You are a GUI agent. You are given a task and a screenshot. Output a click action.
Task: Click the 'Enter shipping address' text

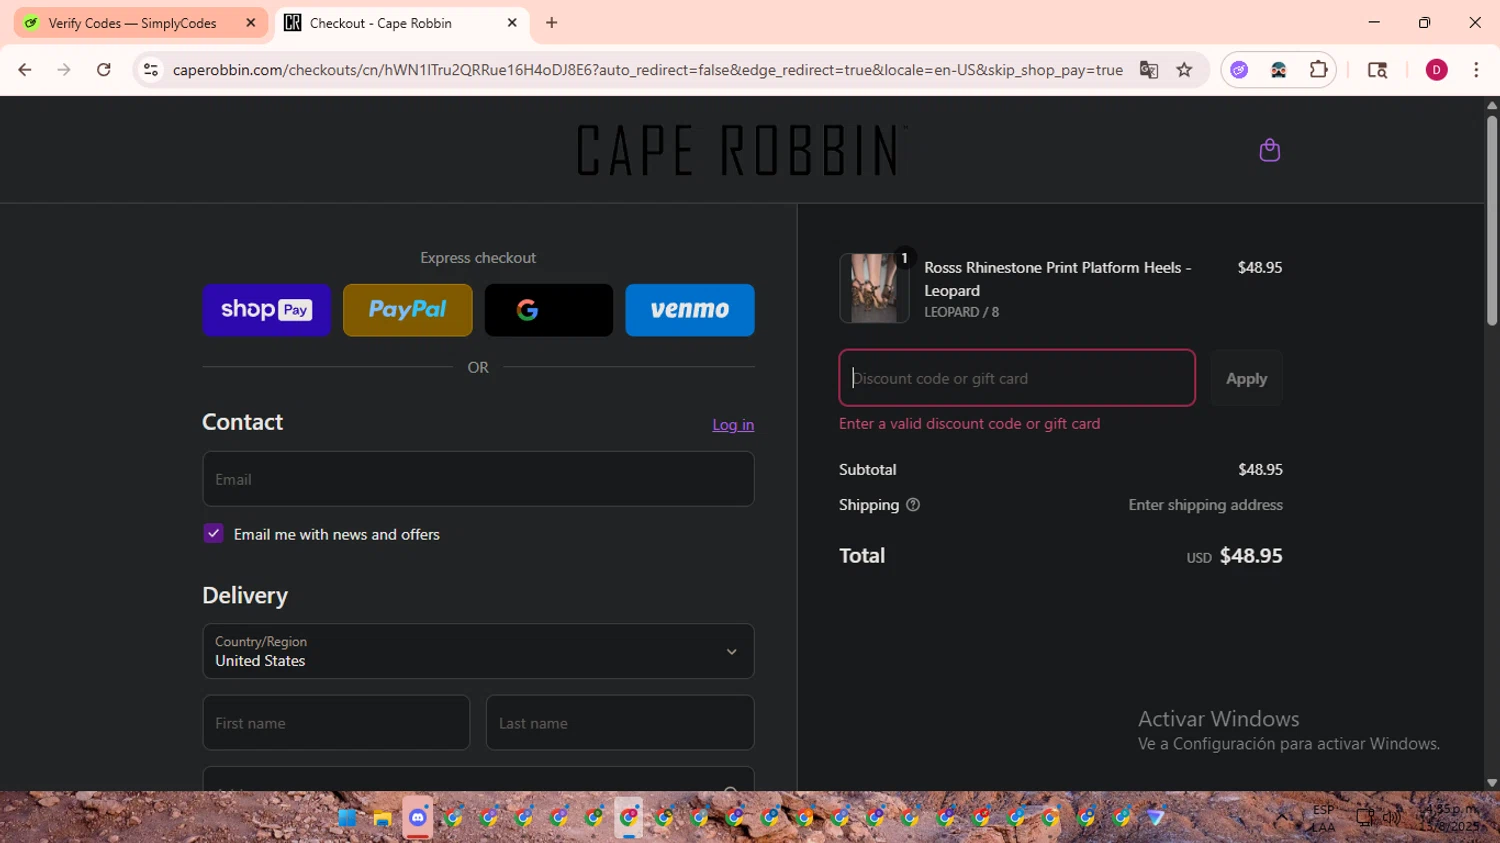tap(1205, 505)
